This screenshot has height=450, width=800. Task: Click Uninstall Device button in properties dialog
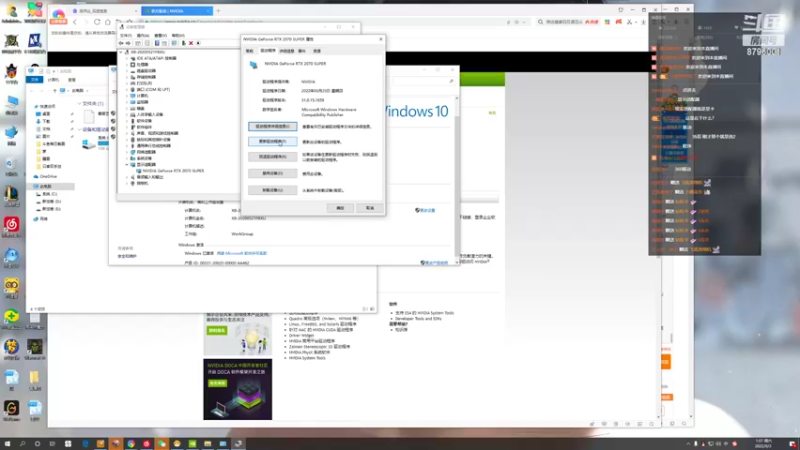click(x=272, y=190)
